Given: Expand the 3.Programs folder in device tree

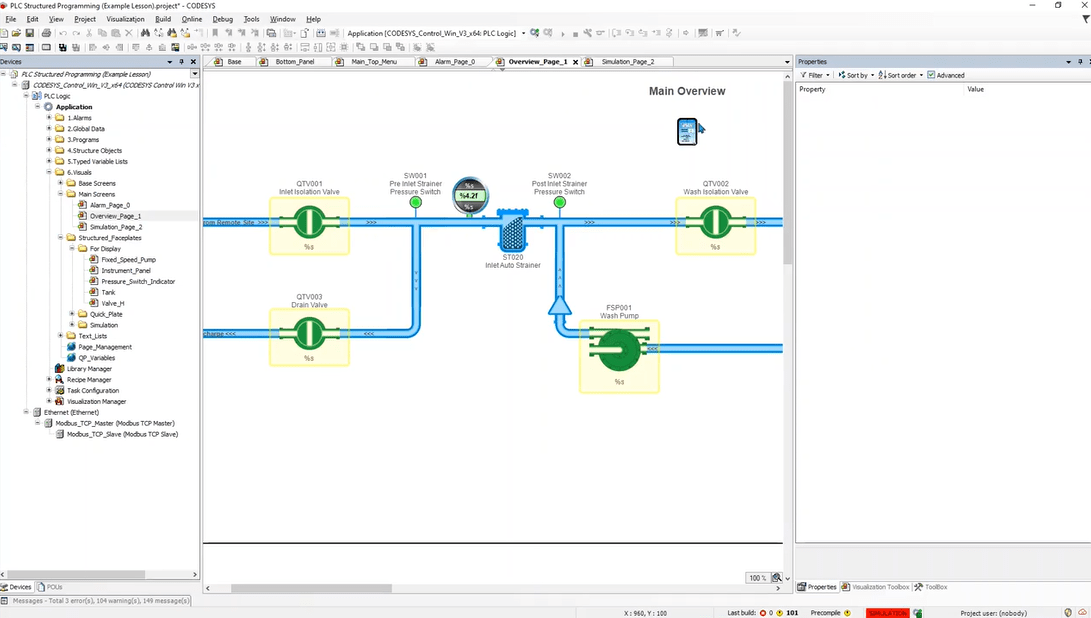Looking at the screenshot, I should (49, 139).
